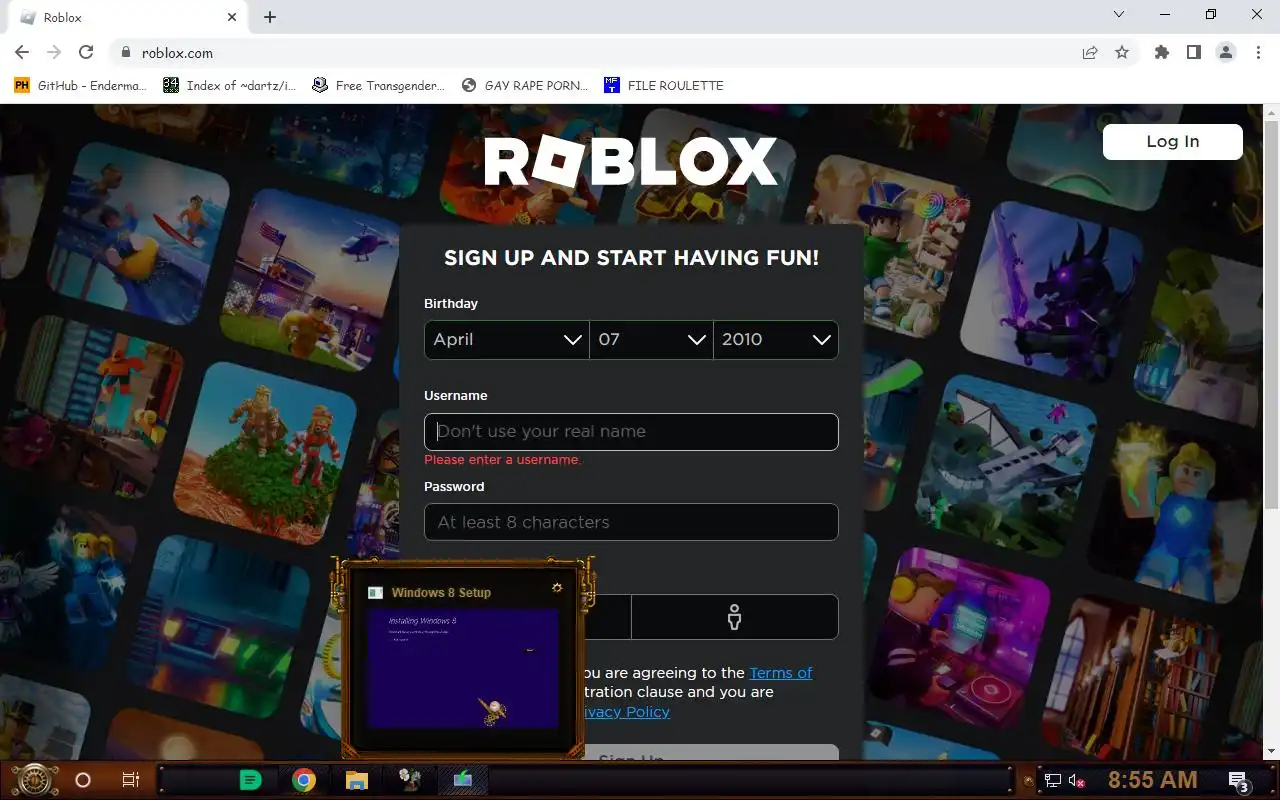
Task: Bookmark this page with the star icon
Action: click(x=1122, y=53)
